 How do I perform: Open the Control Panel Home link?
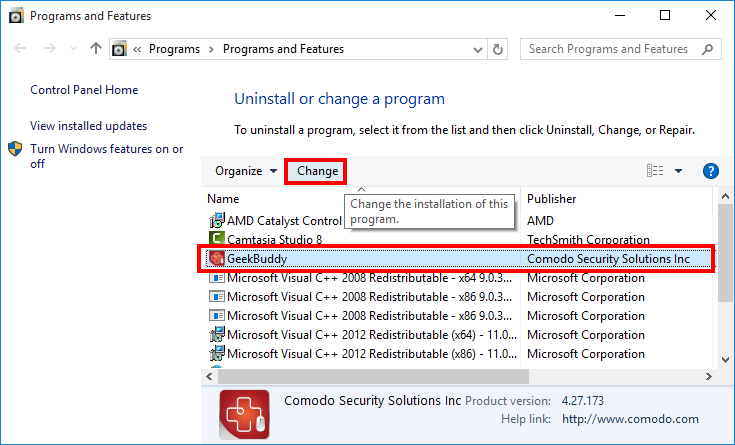(x=84, y=90)
